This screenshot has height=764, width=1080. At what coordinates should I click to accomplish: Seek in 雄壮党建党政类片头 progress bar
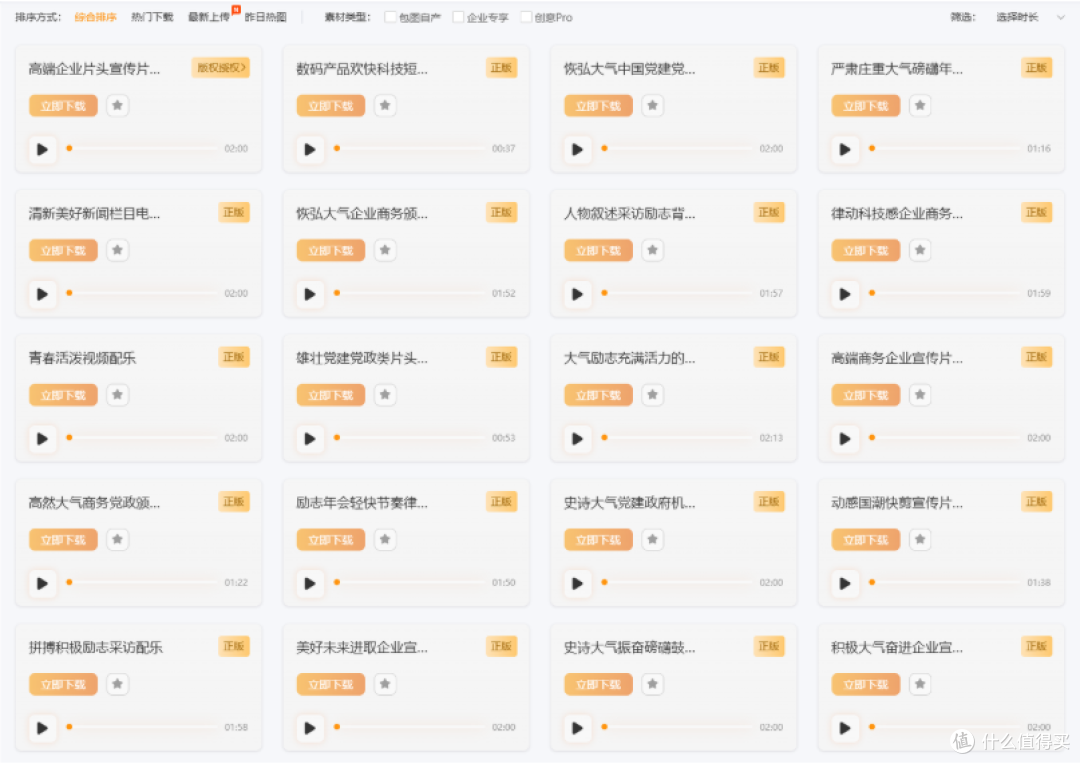(x=409, y=437)
